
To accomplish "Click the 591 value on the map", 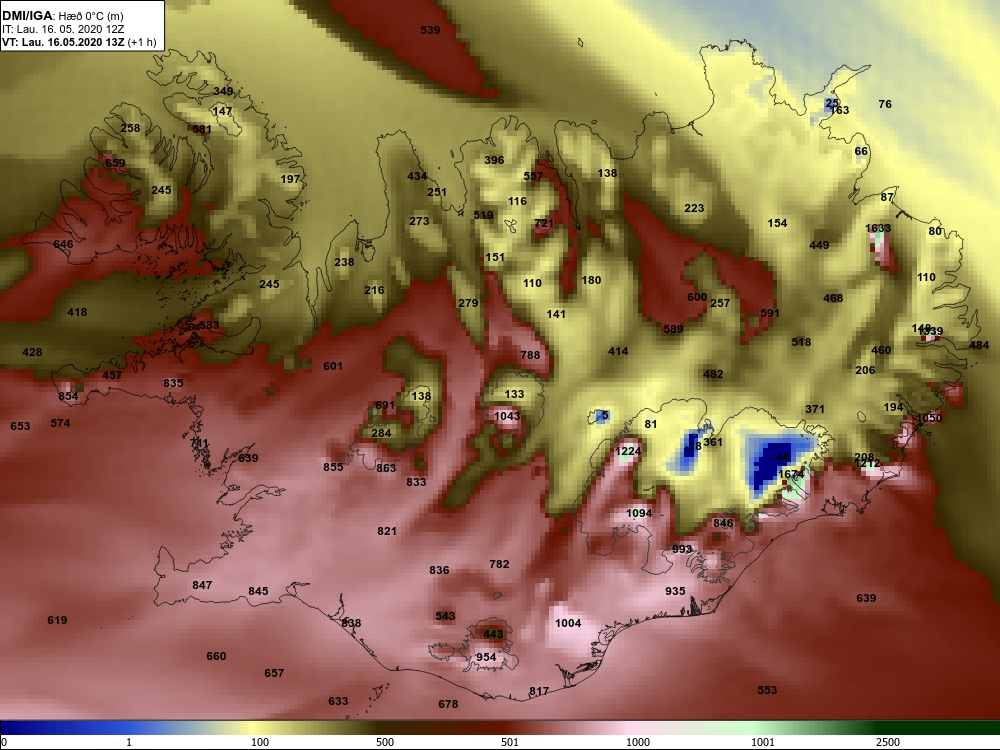I will tap(770, 313).
